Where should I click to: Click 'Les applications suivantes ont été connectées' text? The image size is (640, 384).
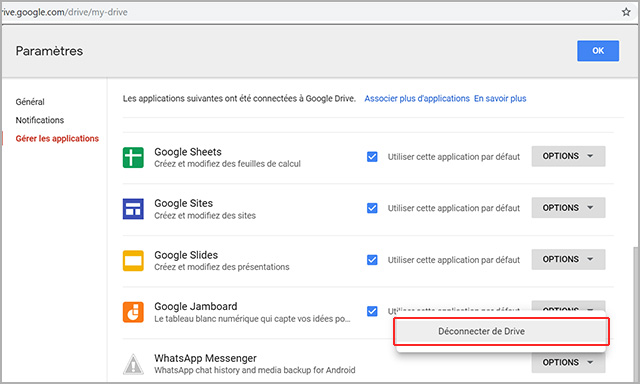239,98
